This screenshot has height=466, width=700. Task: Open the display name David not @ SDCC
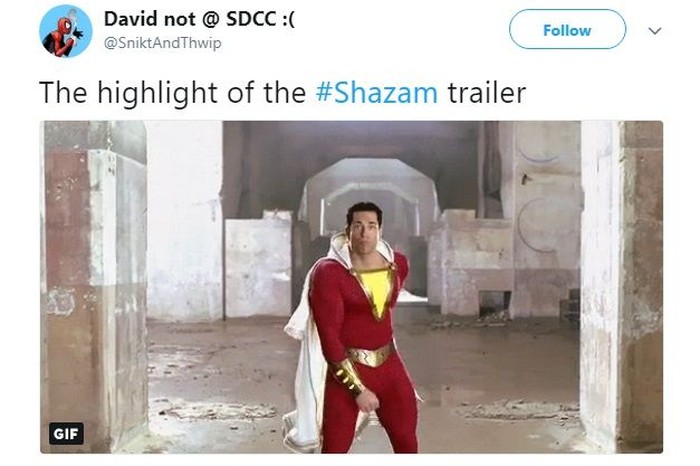pos(199,19)
